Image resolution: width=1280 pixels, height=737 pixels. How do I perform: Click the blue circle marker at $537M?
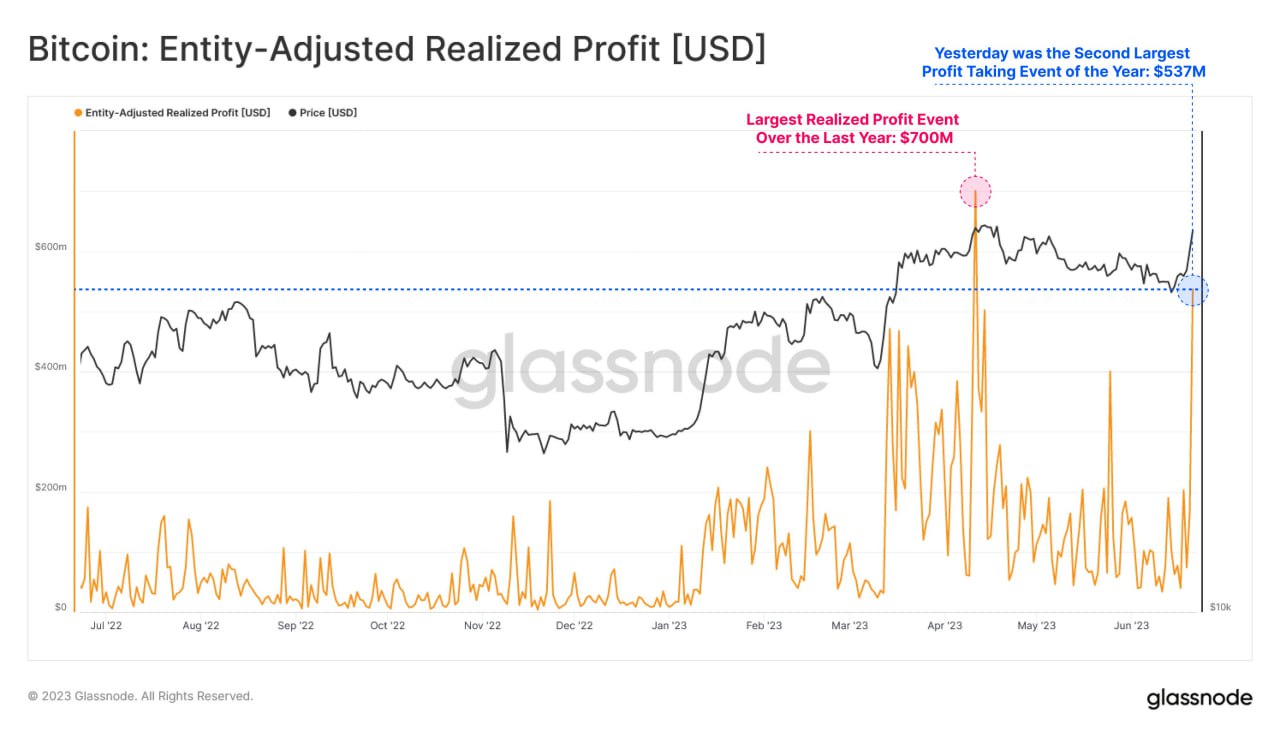[x=1192, y=291]
